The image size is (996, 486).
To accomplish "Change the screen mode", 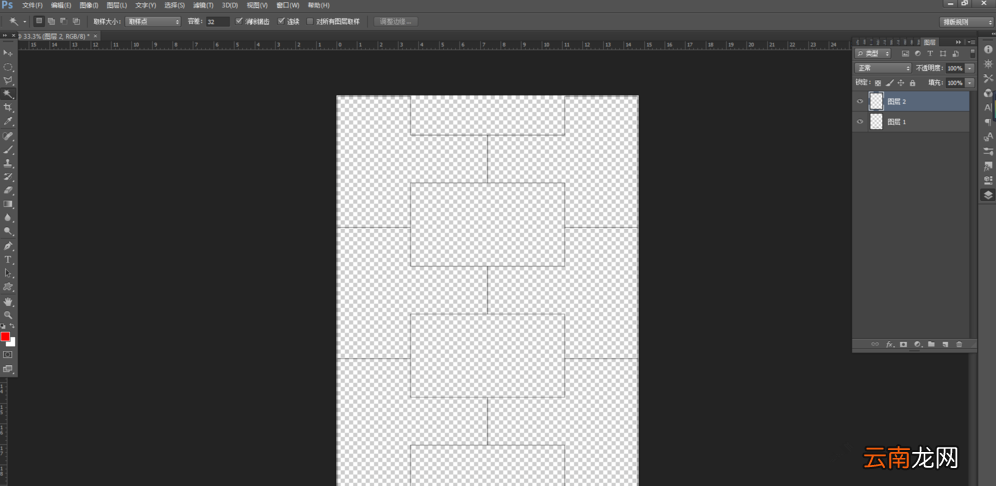I will tap(8, 368).
